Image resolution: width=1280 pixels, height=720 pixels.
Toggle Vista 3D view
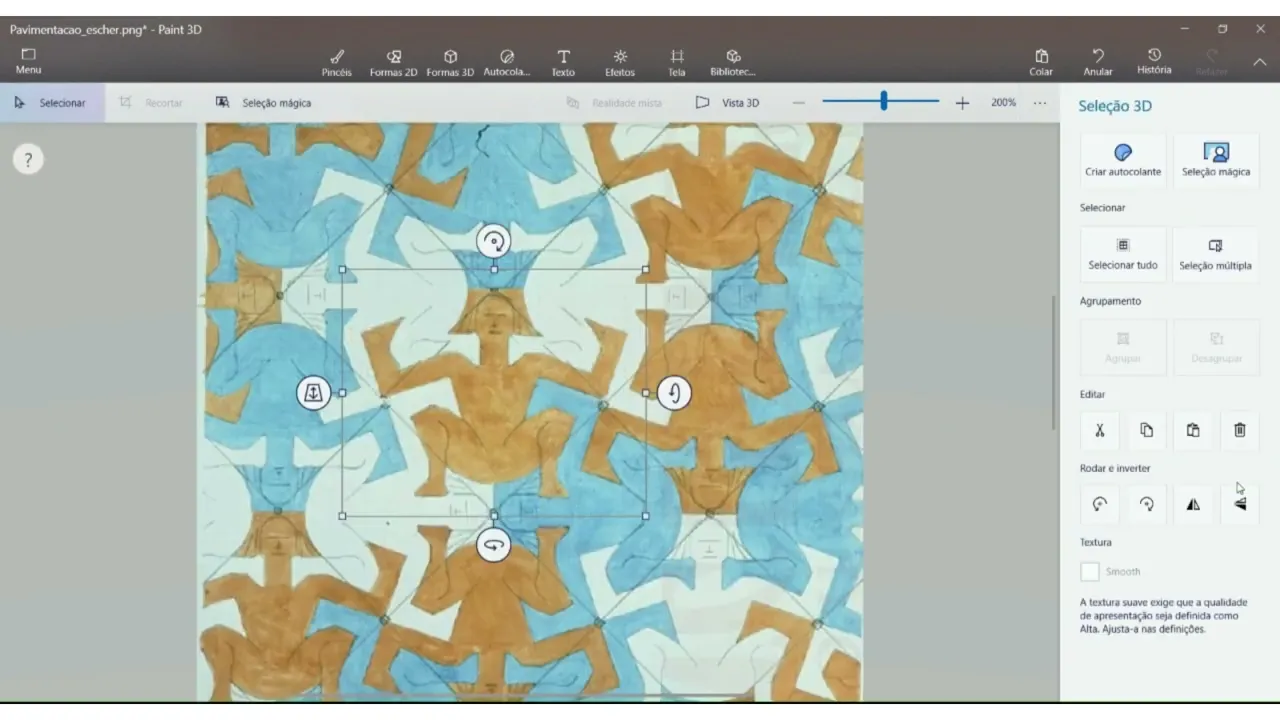pyautogui.click(x=728, y=102)
